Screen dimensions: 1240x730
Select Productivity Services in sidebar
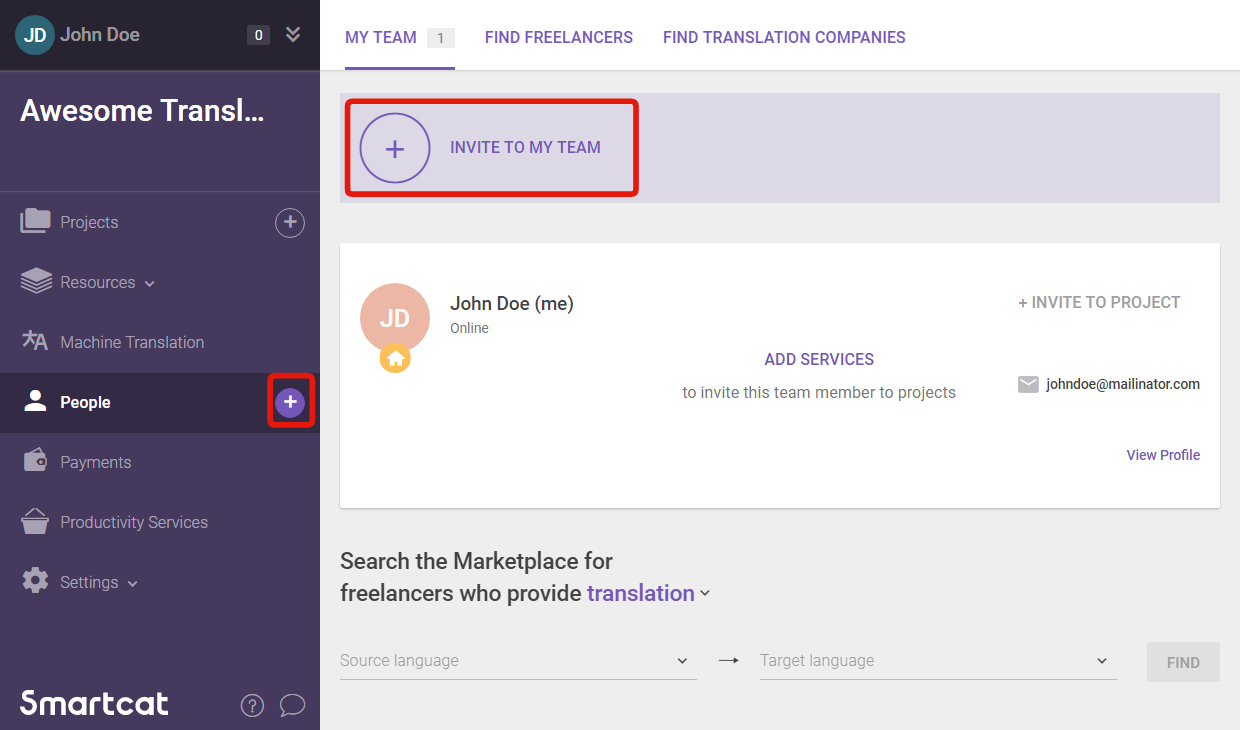tap(133, 521)
